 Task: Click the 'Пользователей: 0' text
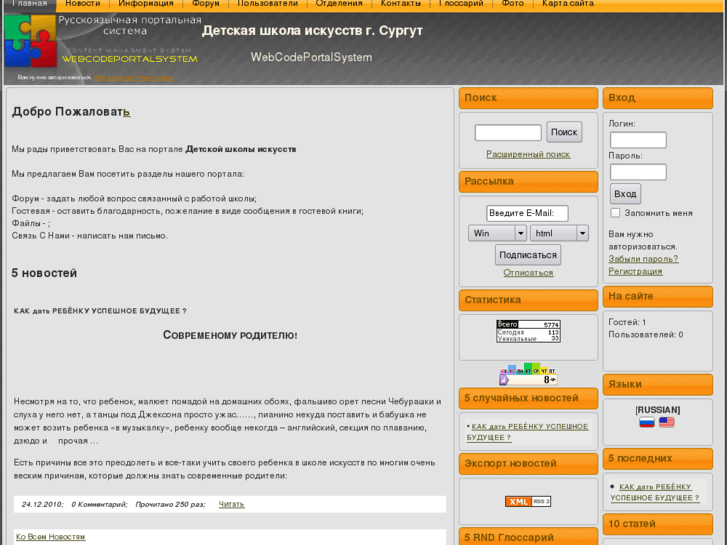[645, 334]
